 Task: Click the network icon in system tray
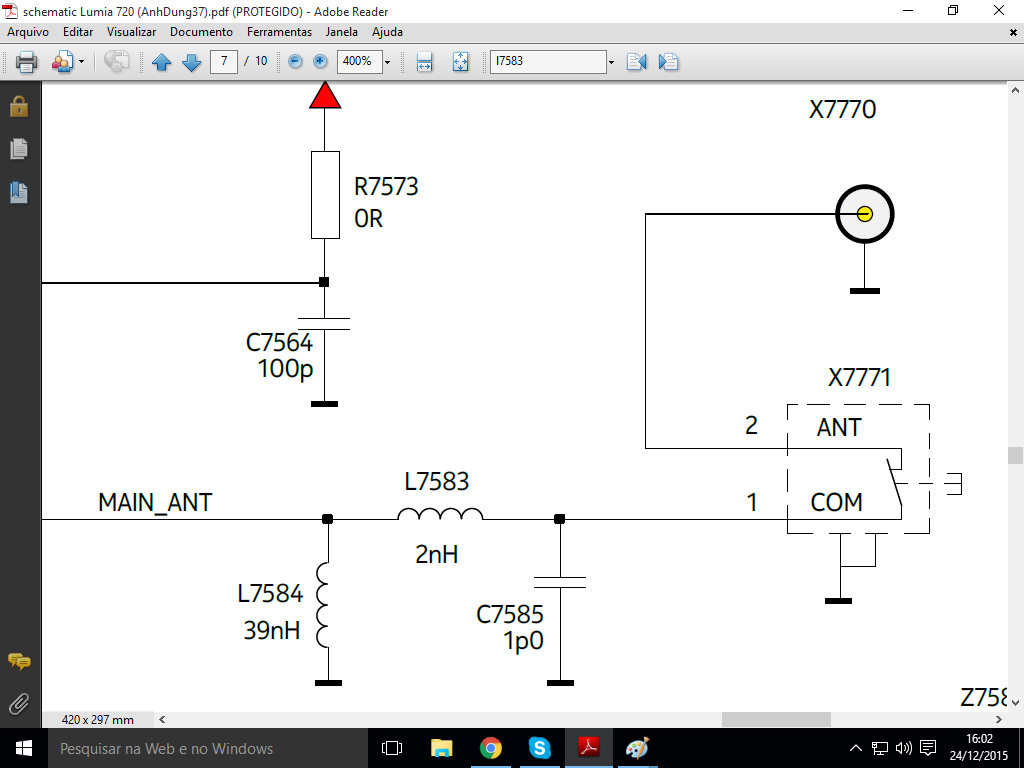pyautogui.click(x=880, y=748)
